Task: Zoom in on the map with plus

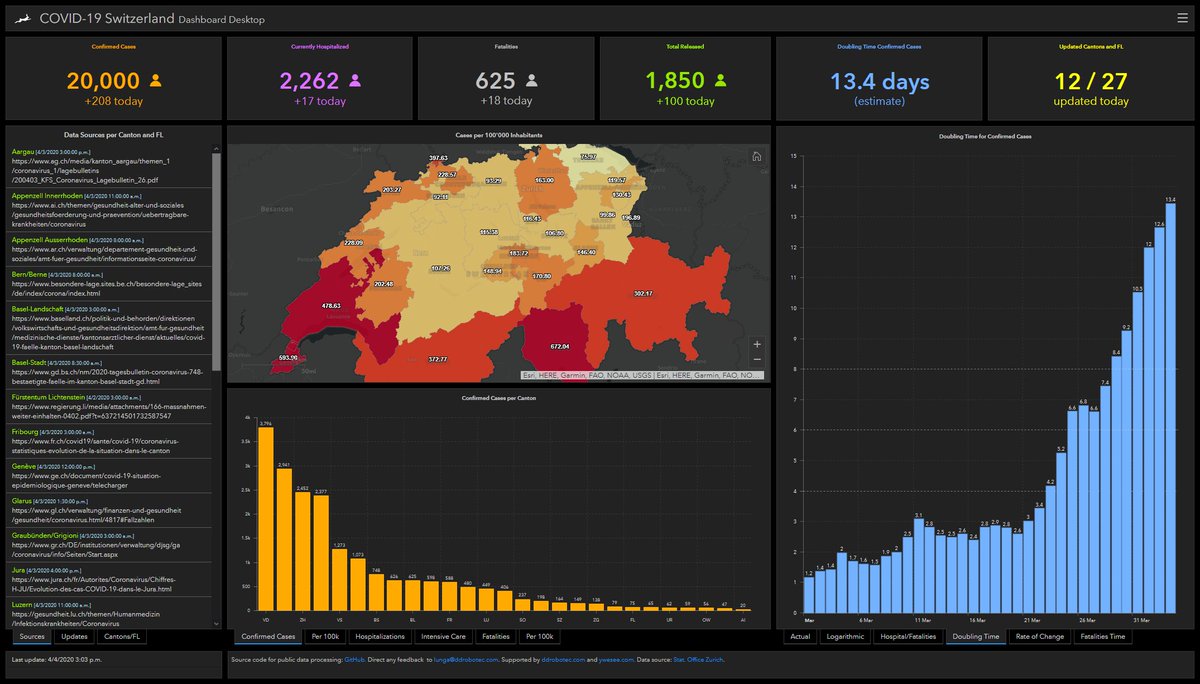Action: point(757,343)
